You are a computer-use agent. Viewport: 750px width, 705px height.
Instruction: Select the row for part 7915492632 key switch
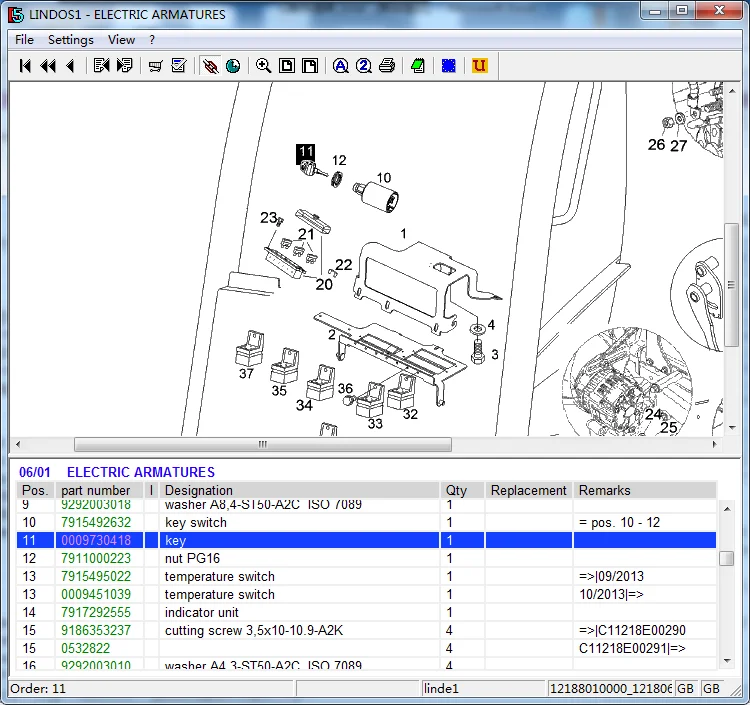366,522
